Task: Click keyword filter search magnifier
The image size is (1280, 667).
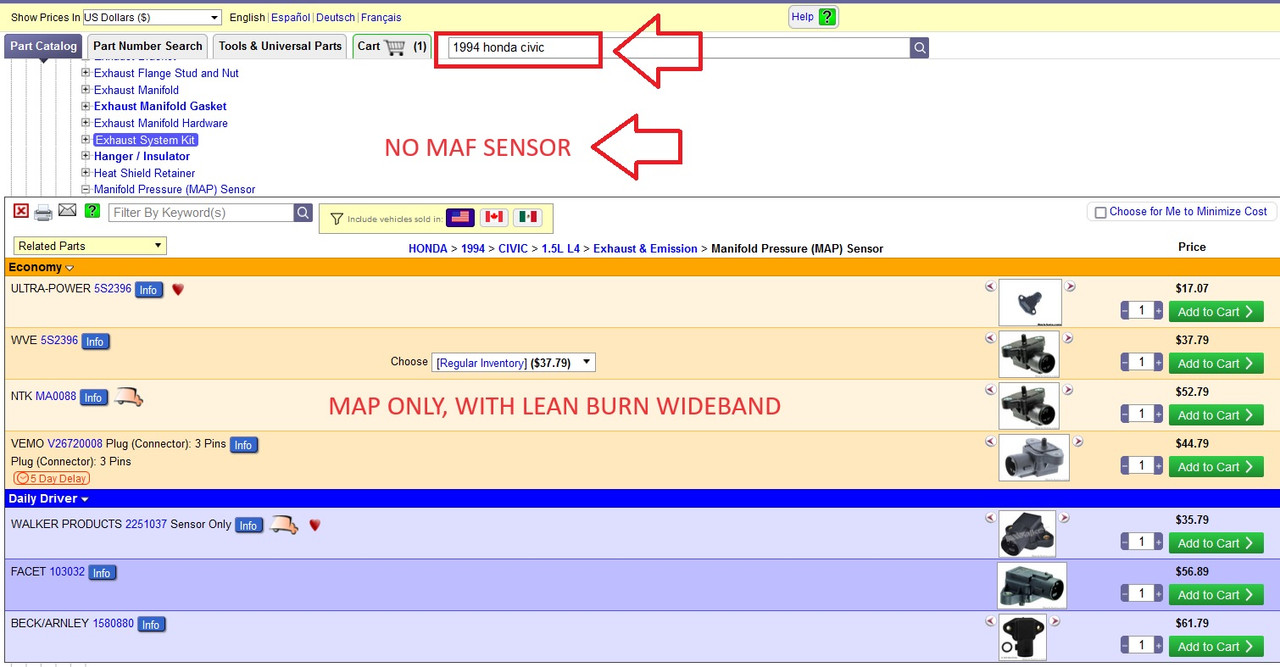Action: (303, 213)
